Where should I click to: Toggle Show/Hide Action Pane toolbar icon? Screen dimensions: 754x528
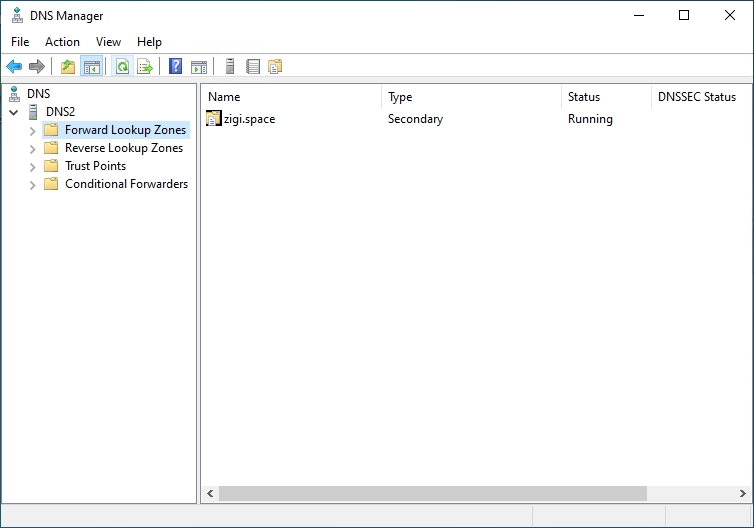click(x=199, y=66)
